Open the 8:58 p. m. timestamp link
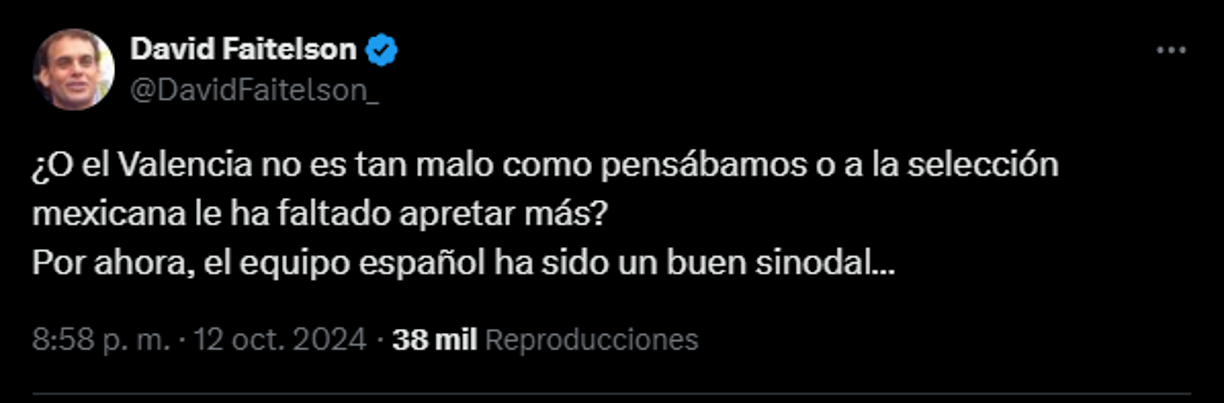Image resolution: width=1224 pixels, height=403 pixels. pos(101,340)
